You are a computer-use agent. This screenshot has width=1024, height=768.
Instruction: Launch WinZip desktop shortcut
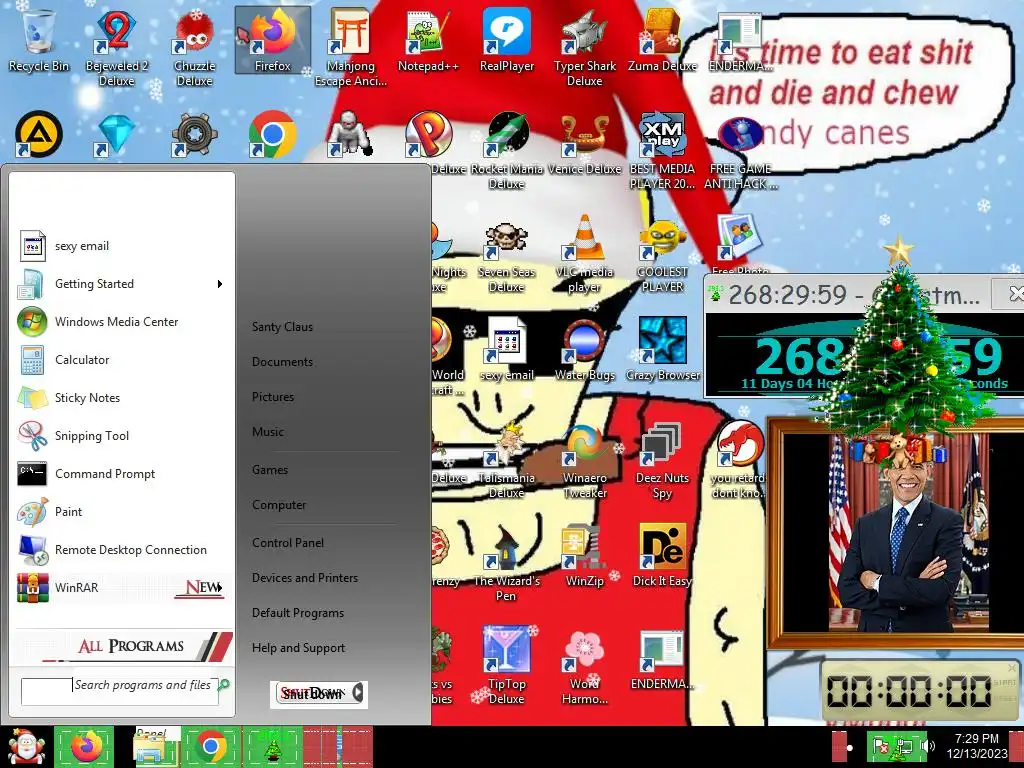pyautogui.click(x=584, y=555)
